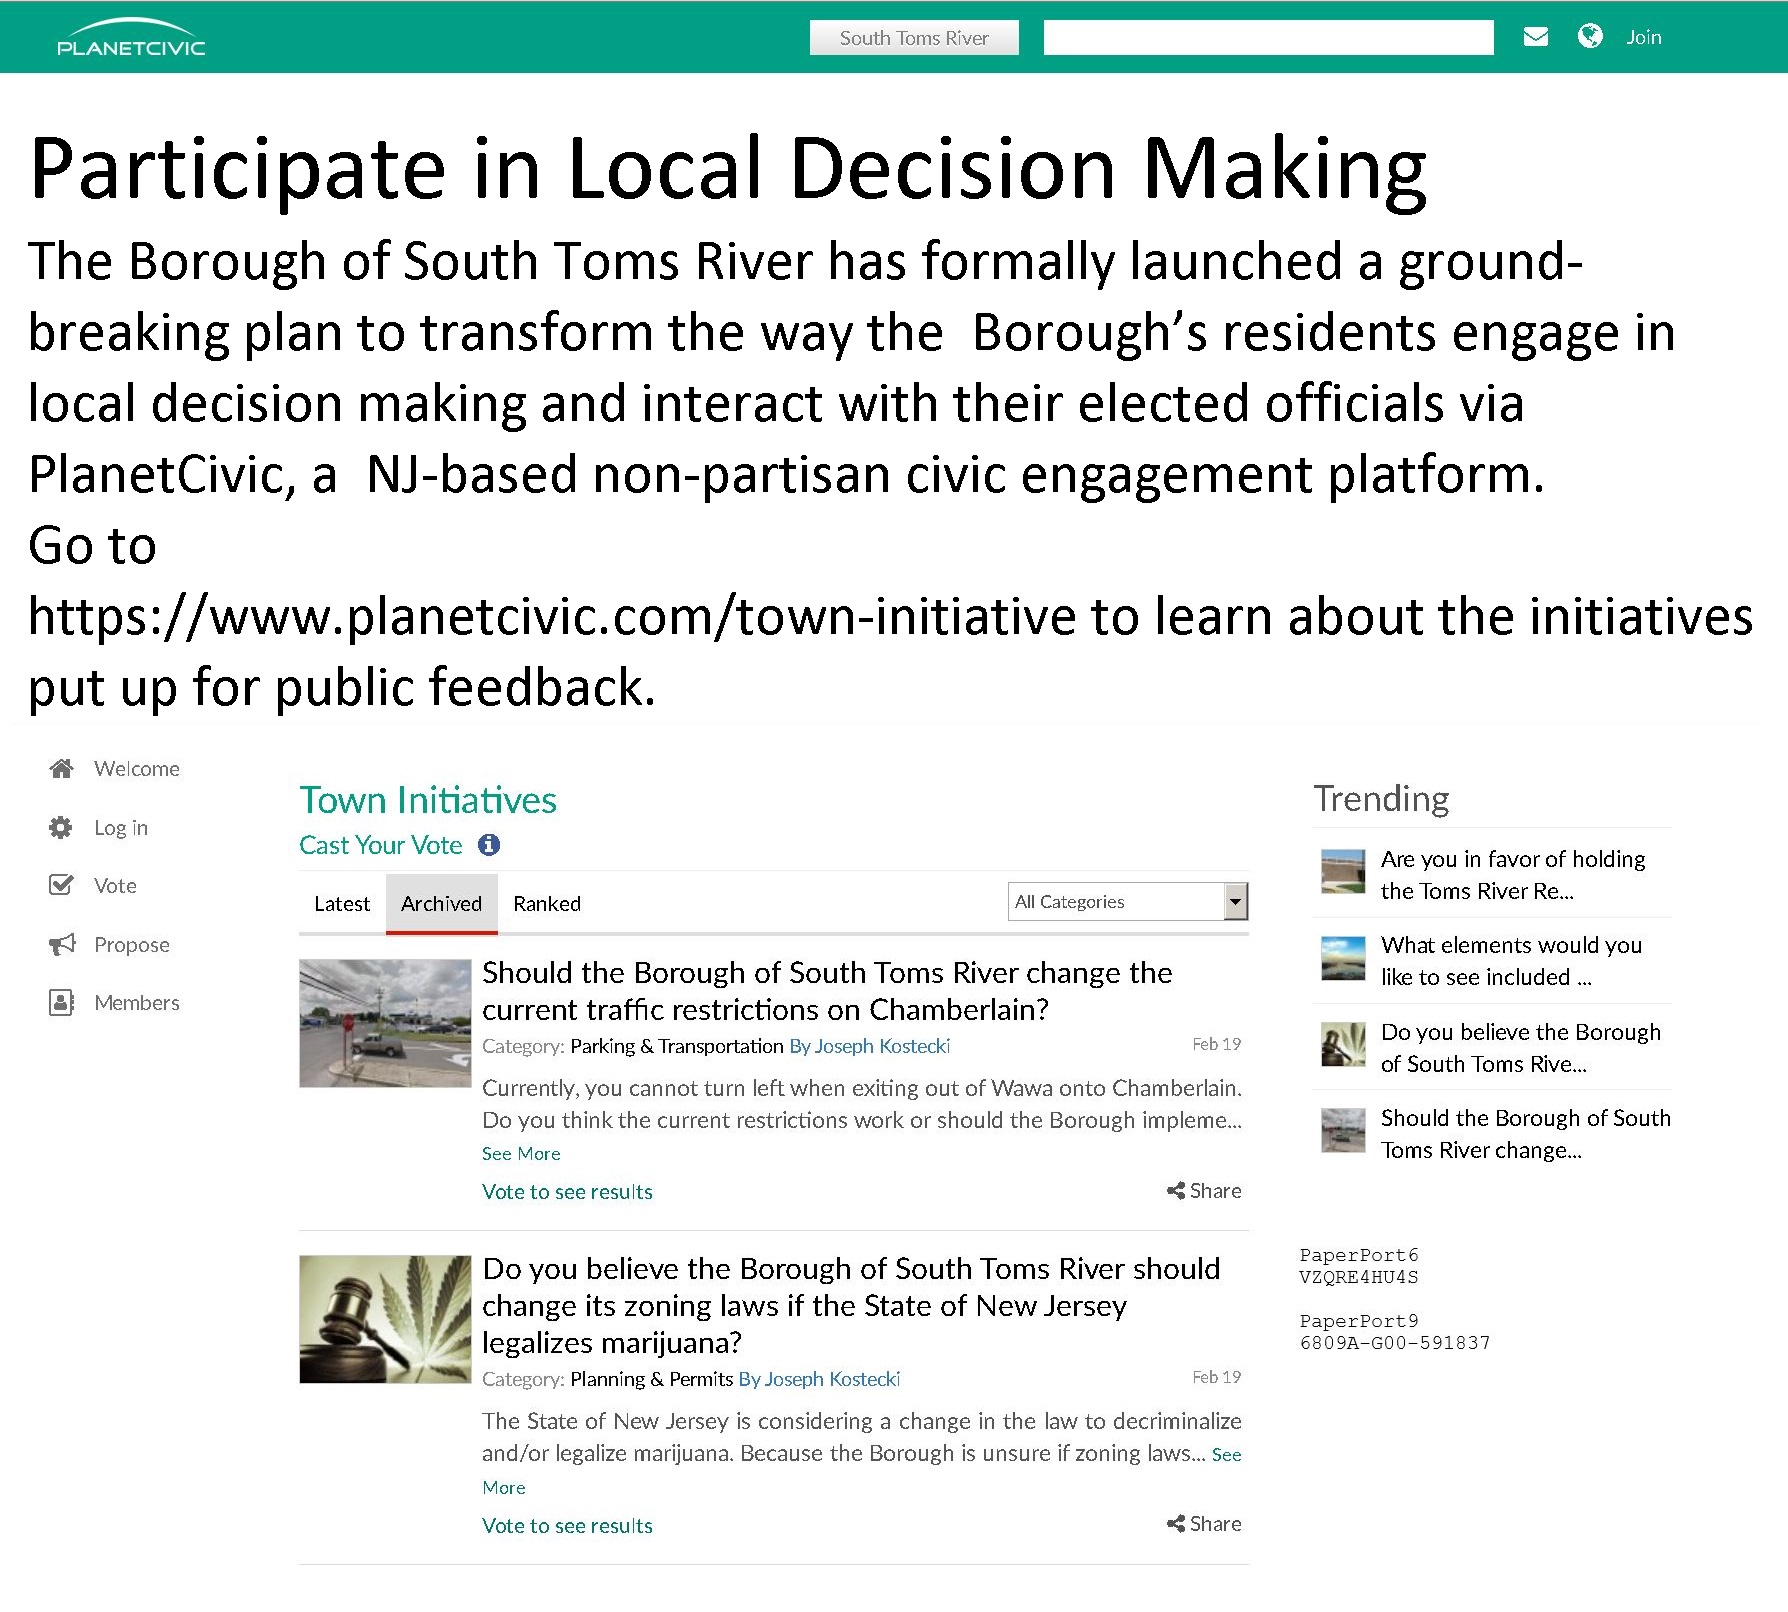Click the Log in gear icon
Screen dimensions: 1788x1612
coord(61,827)
